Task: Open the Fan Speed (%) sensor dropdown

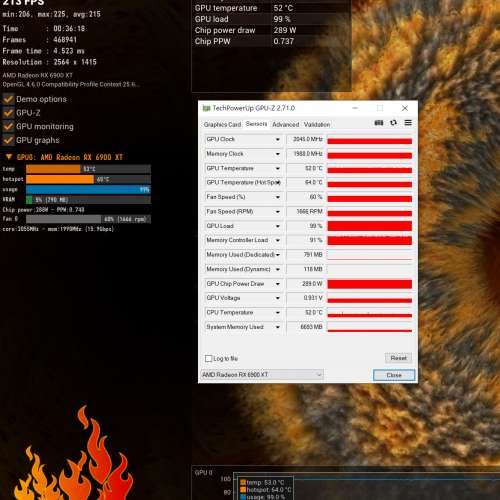Action: (278, 197)
